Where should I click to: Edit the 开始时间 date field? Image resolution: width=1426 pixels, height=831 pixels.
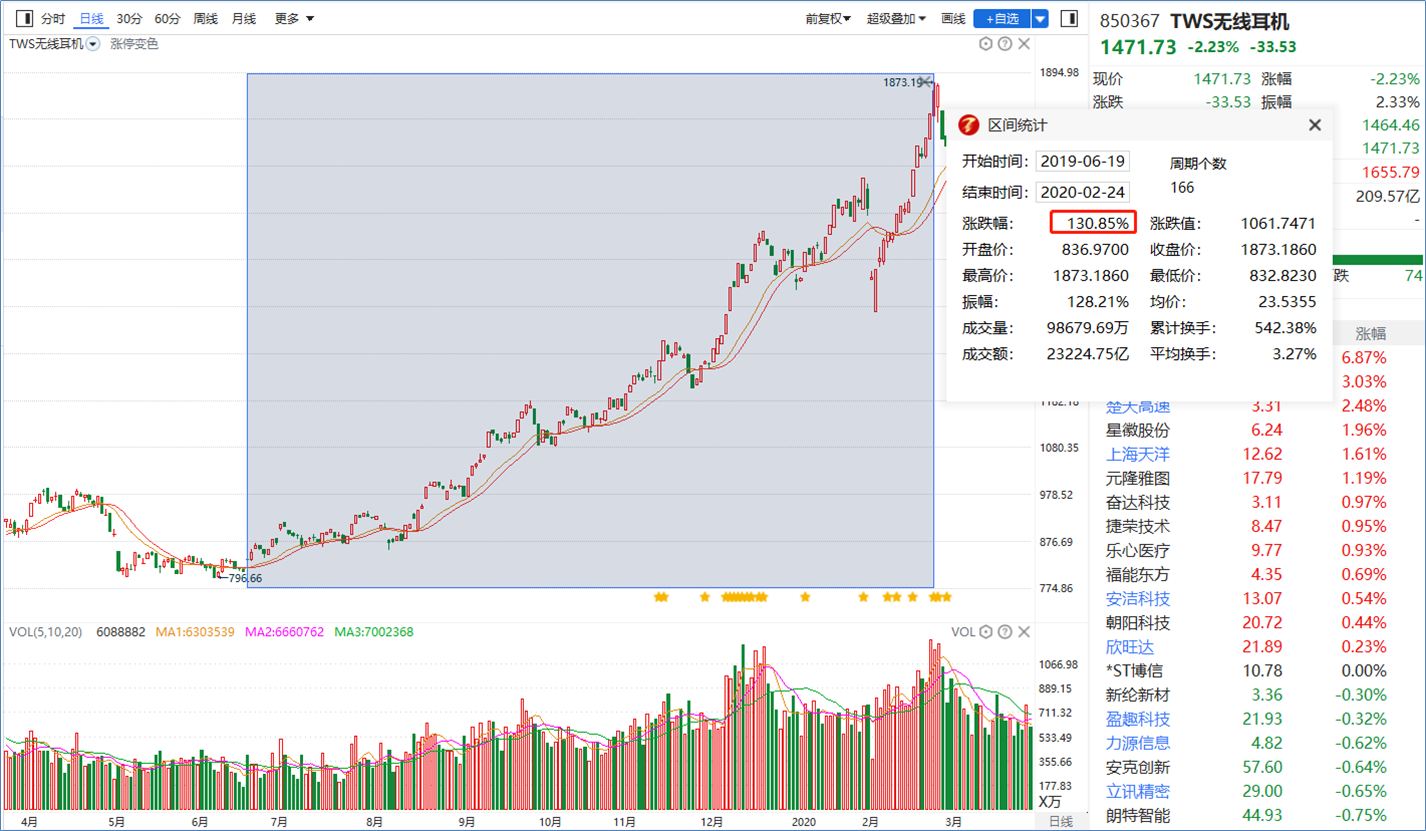click(1083, 161)
